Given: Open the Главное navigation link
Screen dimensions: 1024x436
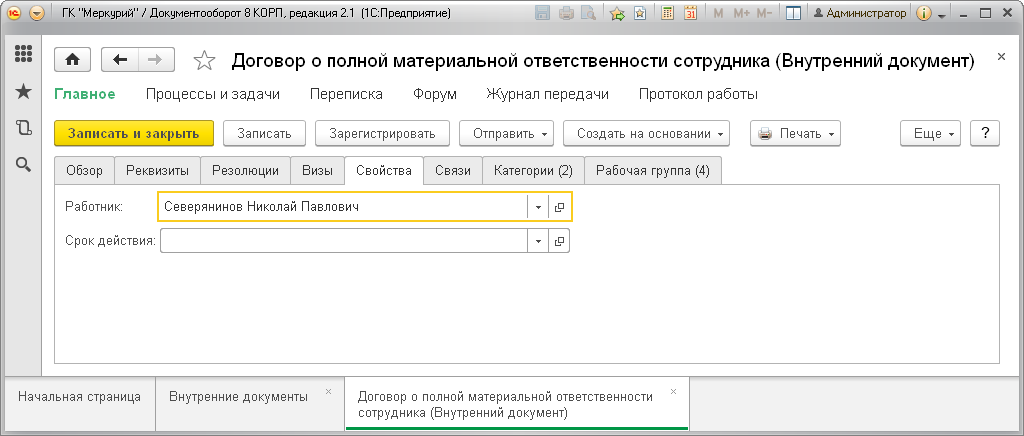Looking at the screenshot, I should point(85,94).
